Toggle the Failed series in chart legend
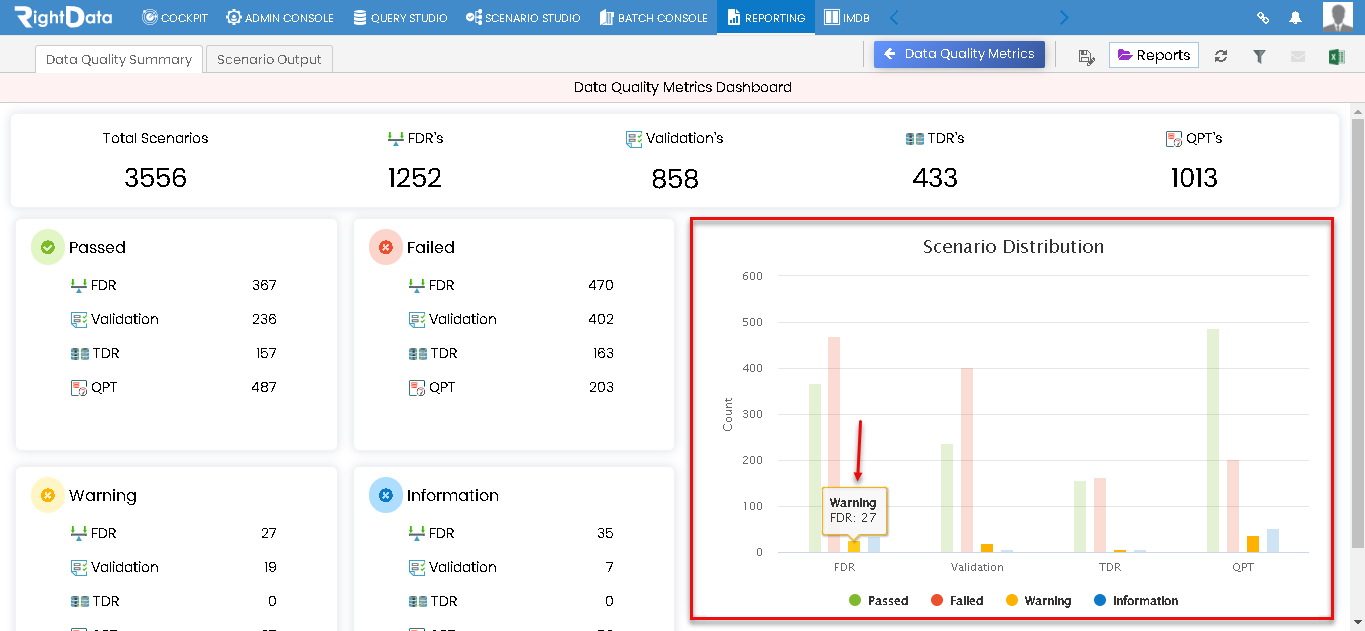Screen dimensions: 1365x631 click(957, 601)
